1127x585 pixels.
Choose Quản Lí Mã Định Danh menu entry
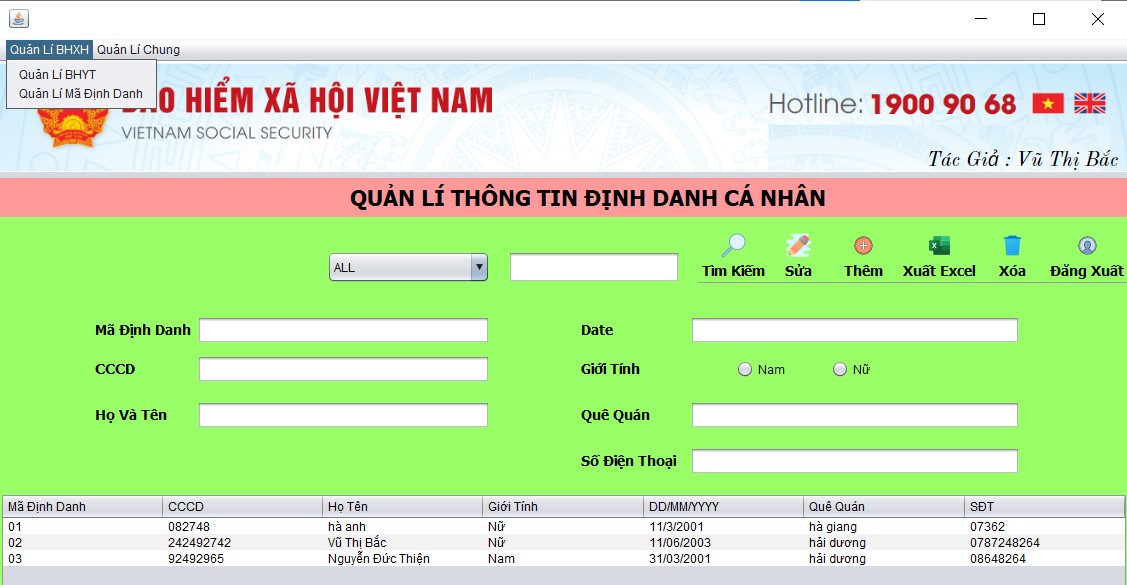[80, 93]
